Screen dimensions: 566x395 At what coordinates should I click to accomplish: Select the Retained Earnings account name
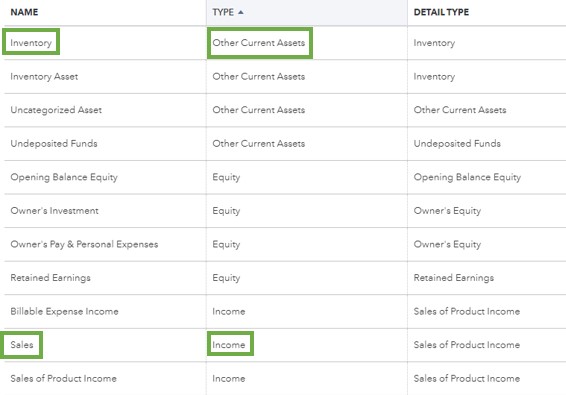(x=50, y=278)
